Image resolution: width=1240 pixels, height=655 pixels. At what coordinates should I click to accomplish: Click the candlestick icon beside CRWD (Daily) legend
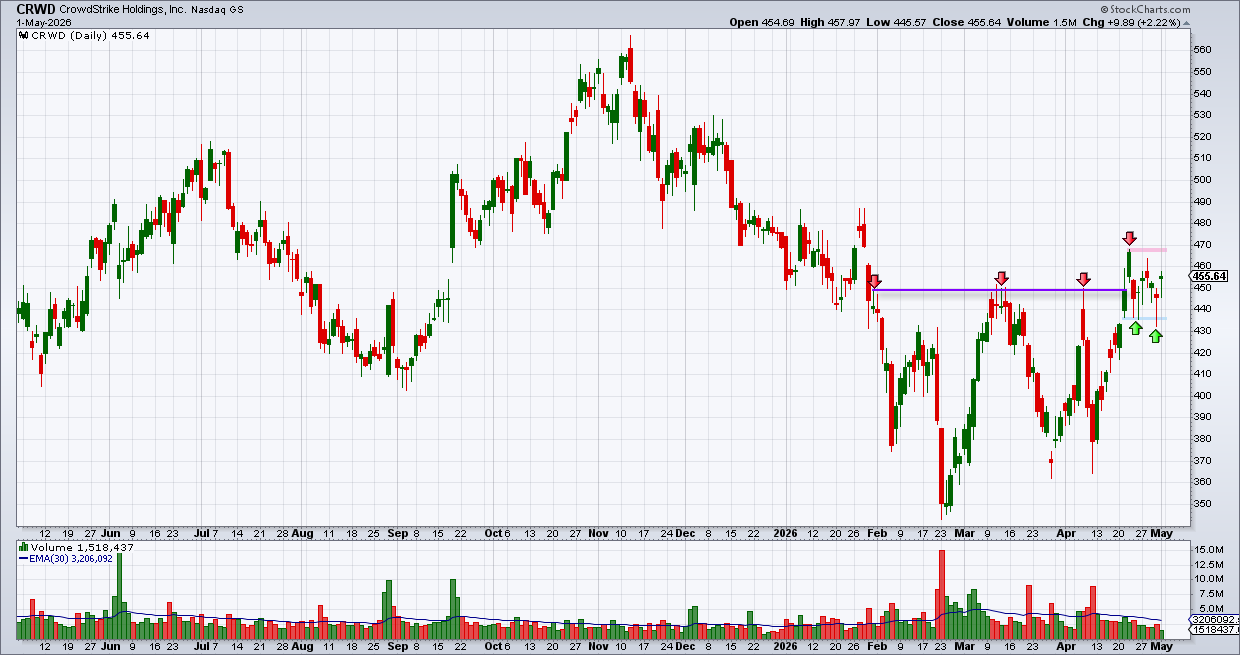coord(24,35)
